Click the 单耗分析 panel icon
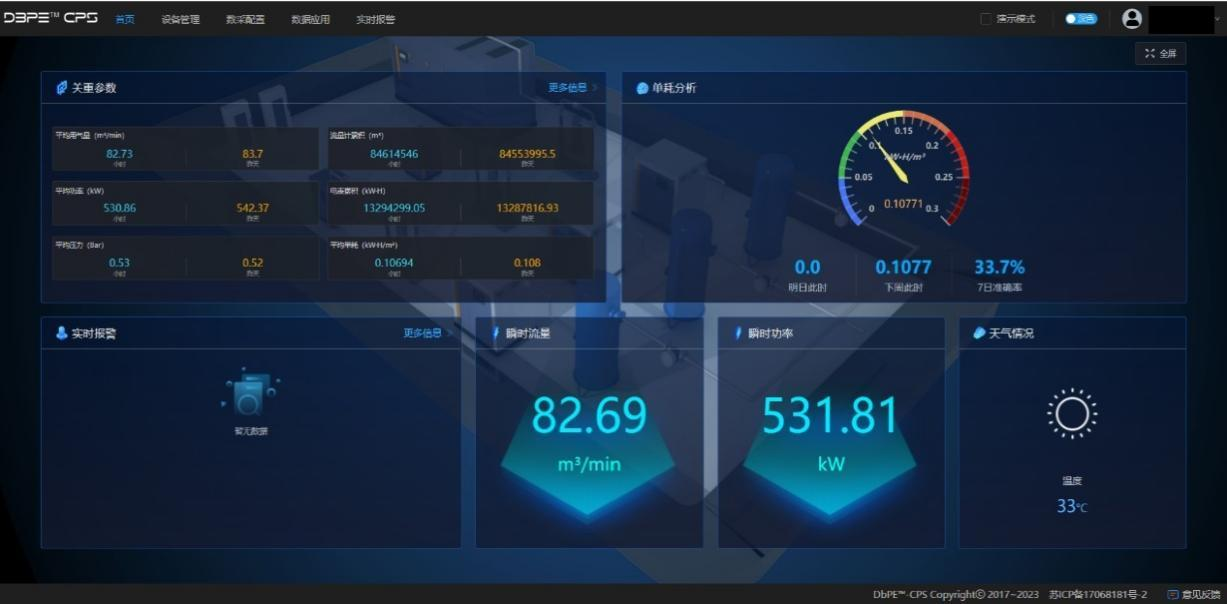The height and width of the screenshot is (604, 1227). click(643, 88)
